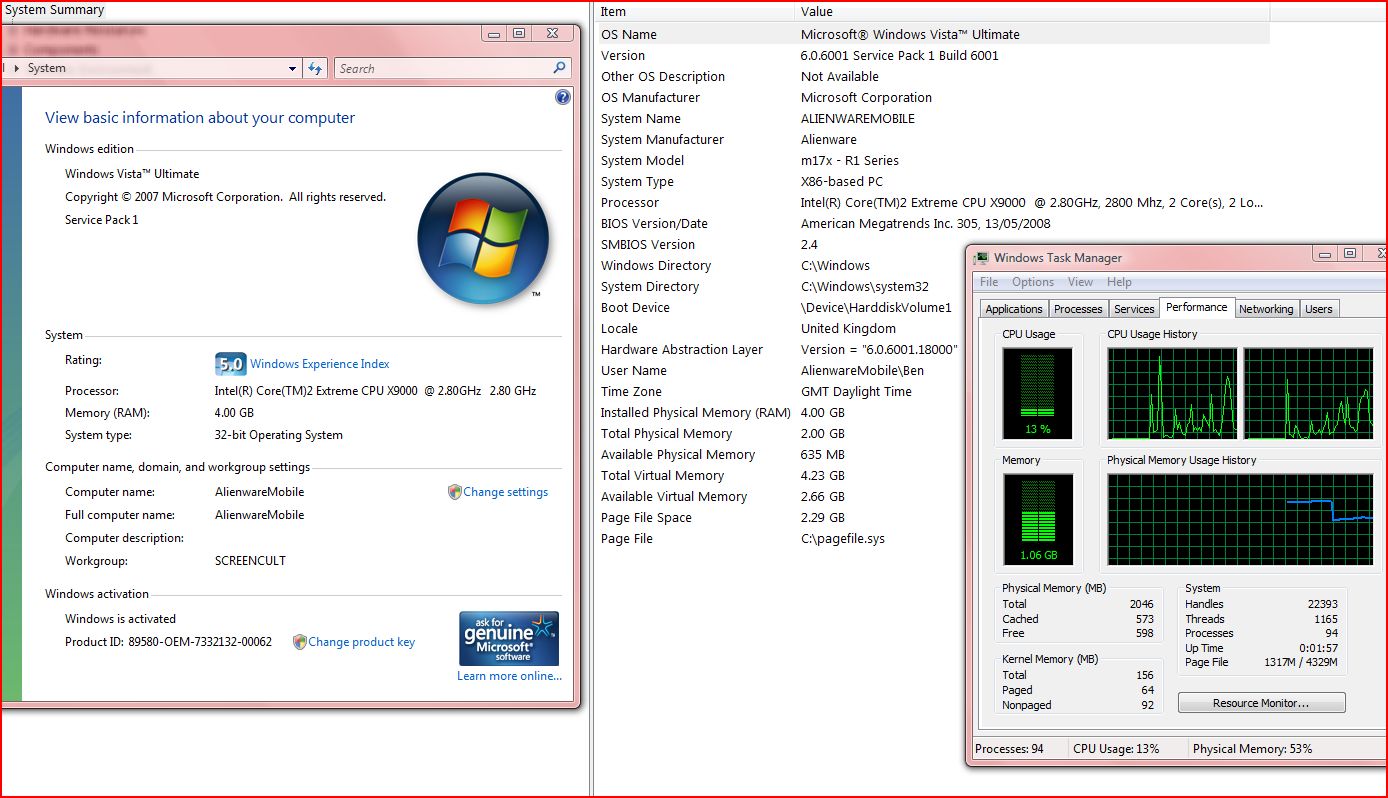Select the Boot Device row
This screenshot has height=798, width=1388.
780,307
